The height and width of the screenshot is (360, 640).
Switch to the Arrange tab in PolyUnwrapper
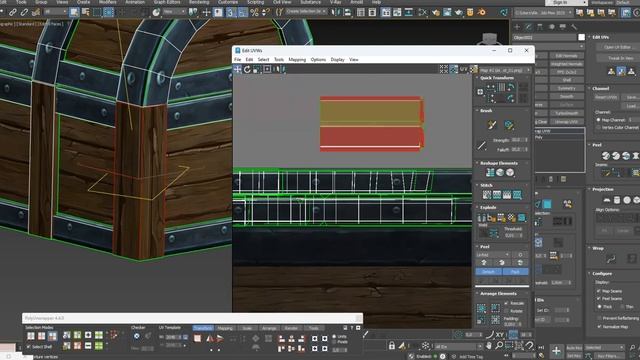(x=269, y=328)
